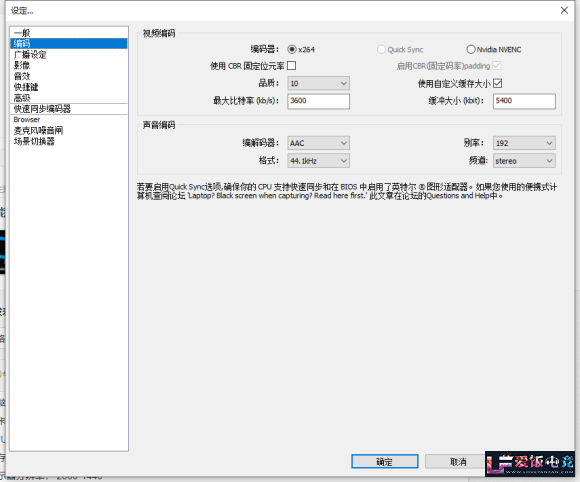Viewport: 580px width, 482px height.
Task: Click the 取消 button
Action: click(458, 461)
